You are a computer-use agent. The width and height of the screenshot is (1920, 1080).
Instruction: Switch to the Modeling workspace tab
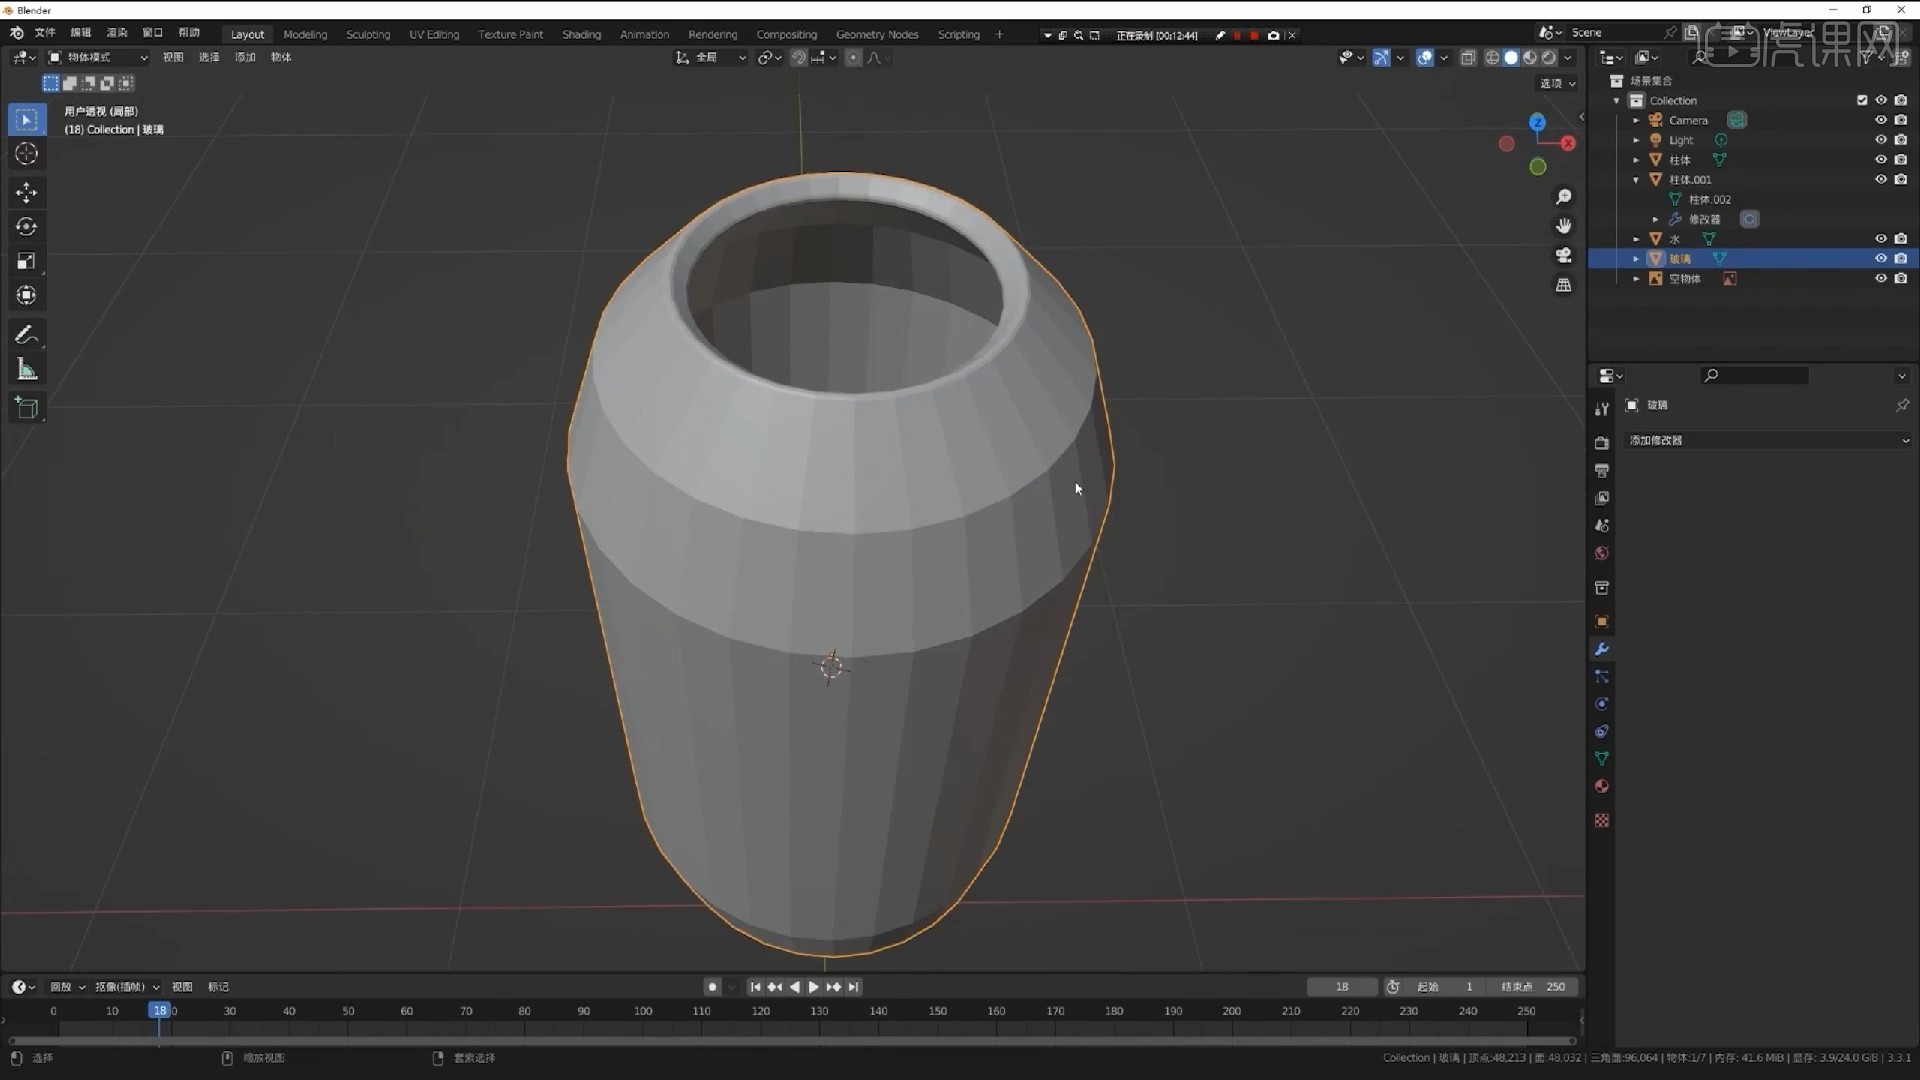pos(305,34)
